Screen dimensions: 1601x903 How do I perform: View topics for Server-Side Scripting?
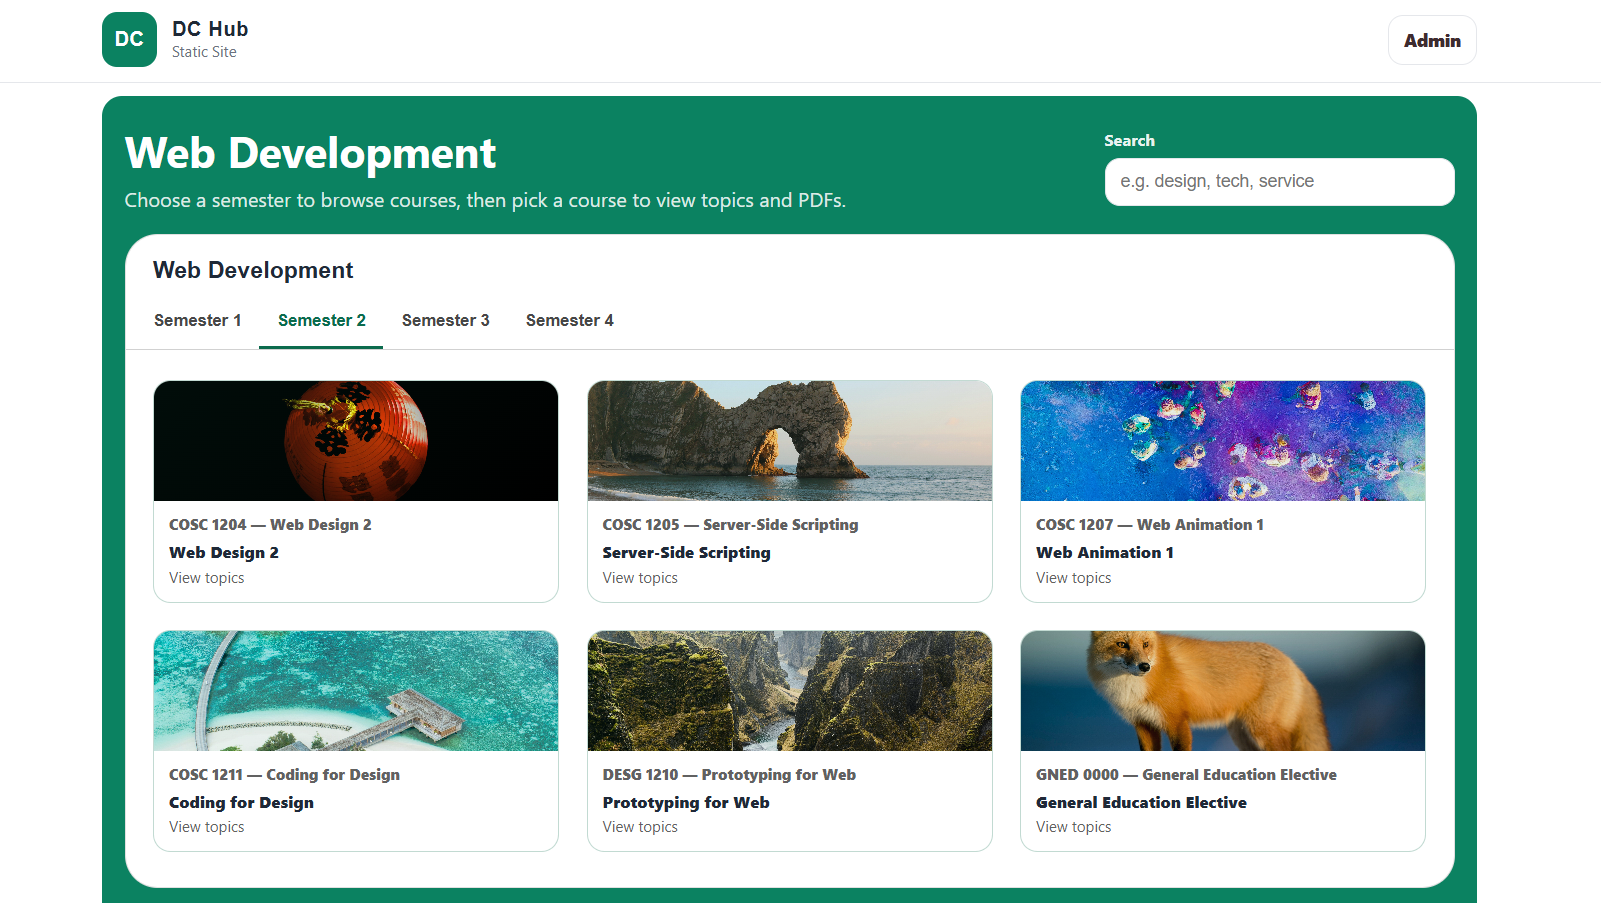tap(640, 578)
